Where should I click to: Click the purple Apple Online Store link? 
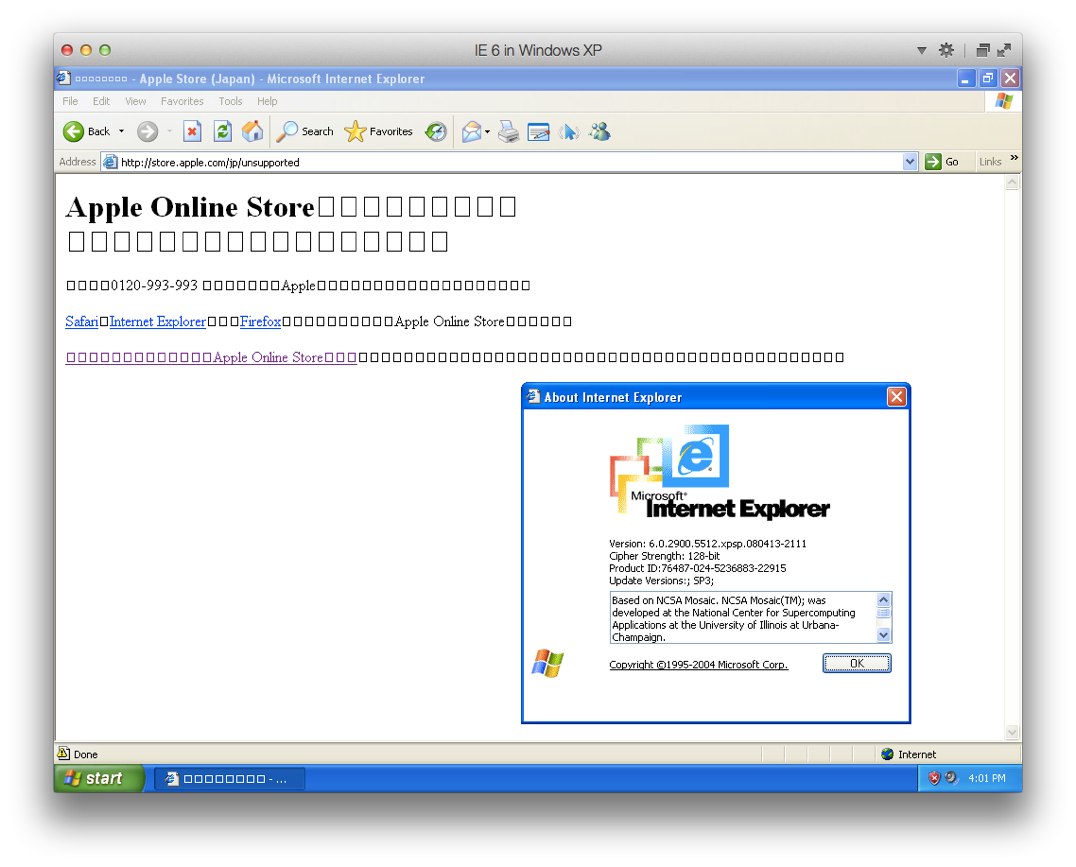[211, 357]
